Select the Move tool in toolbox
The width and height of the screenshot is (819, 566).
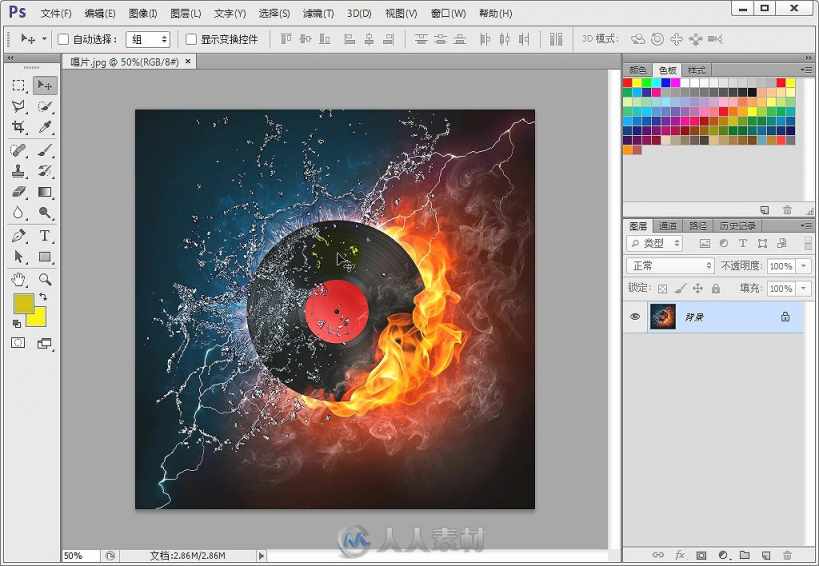point(45,85)
